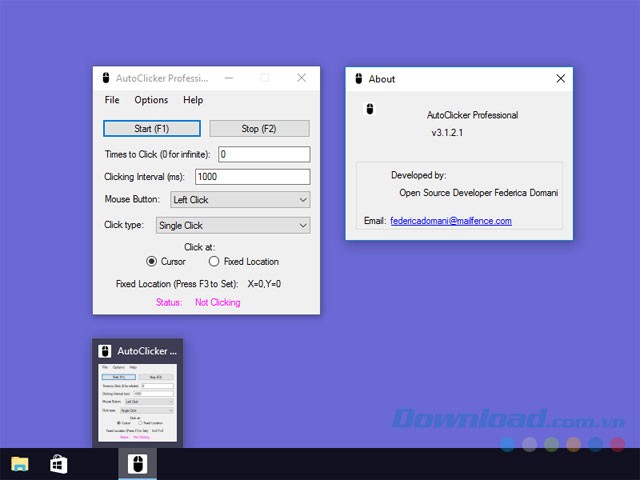
Task: Click the Times to Click input field
Action: coord(263,154)
